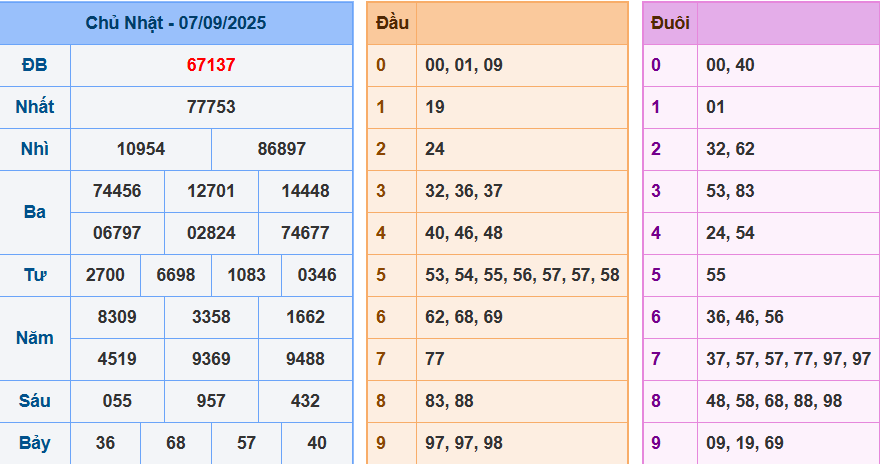
Task: Select third prize number 02824
Action: [211, 233]
